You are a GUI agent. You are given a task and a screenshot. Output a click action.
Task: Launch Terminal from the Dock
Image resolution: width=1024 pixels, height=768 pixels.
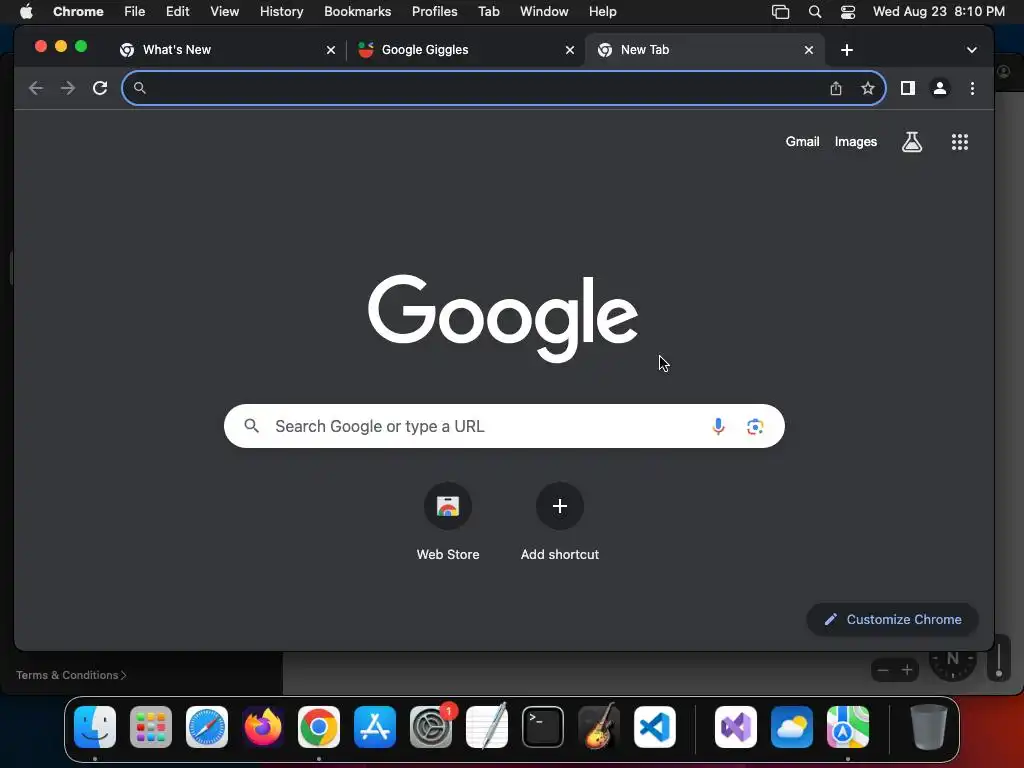point(543,727)
